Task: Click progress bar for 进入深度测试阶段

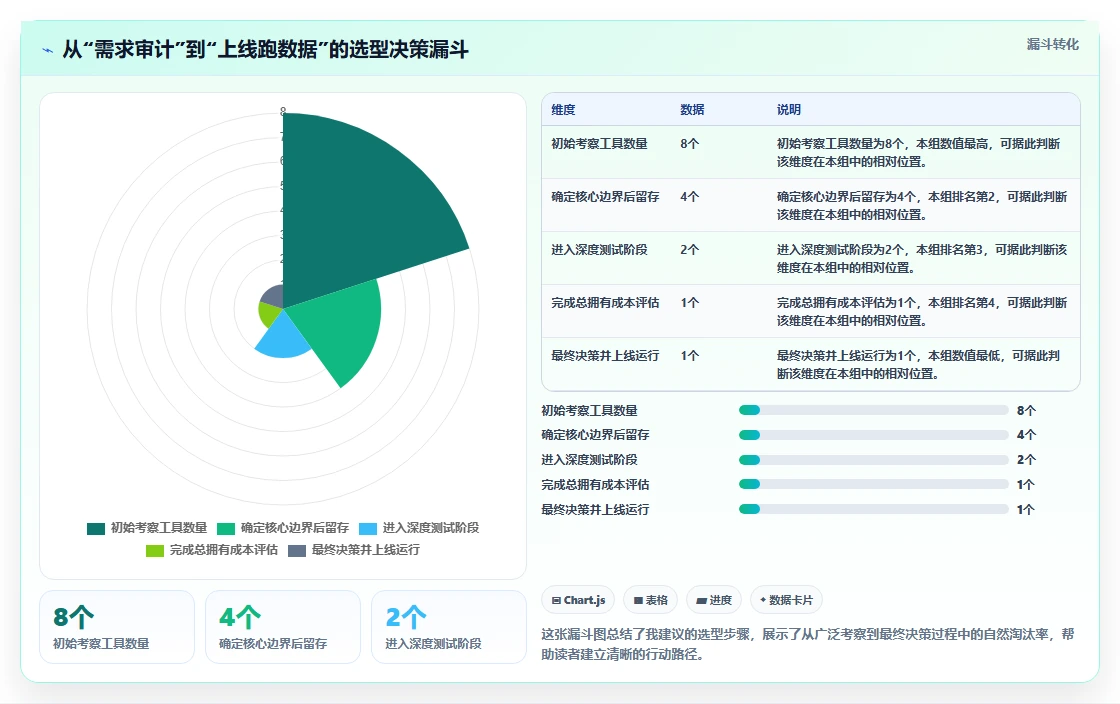Action: (874, 460)
